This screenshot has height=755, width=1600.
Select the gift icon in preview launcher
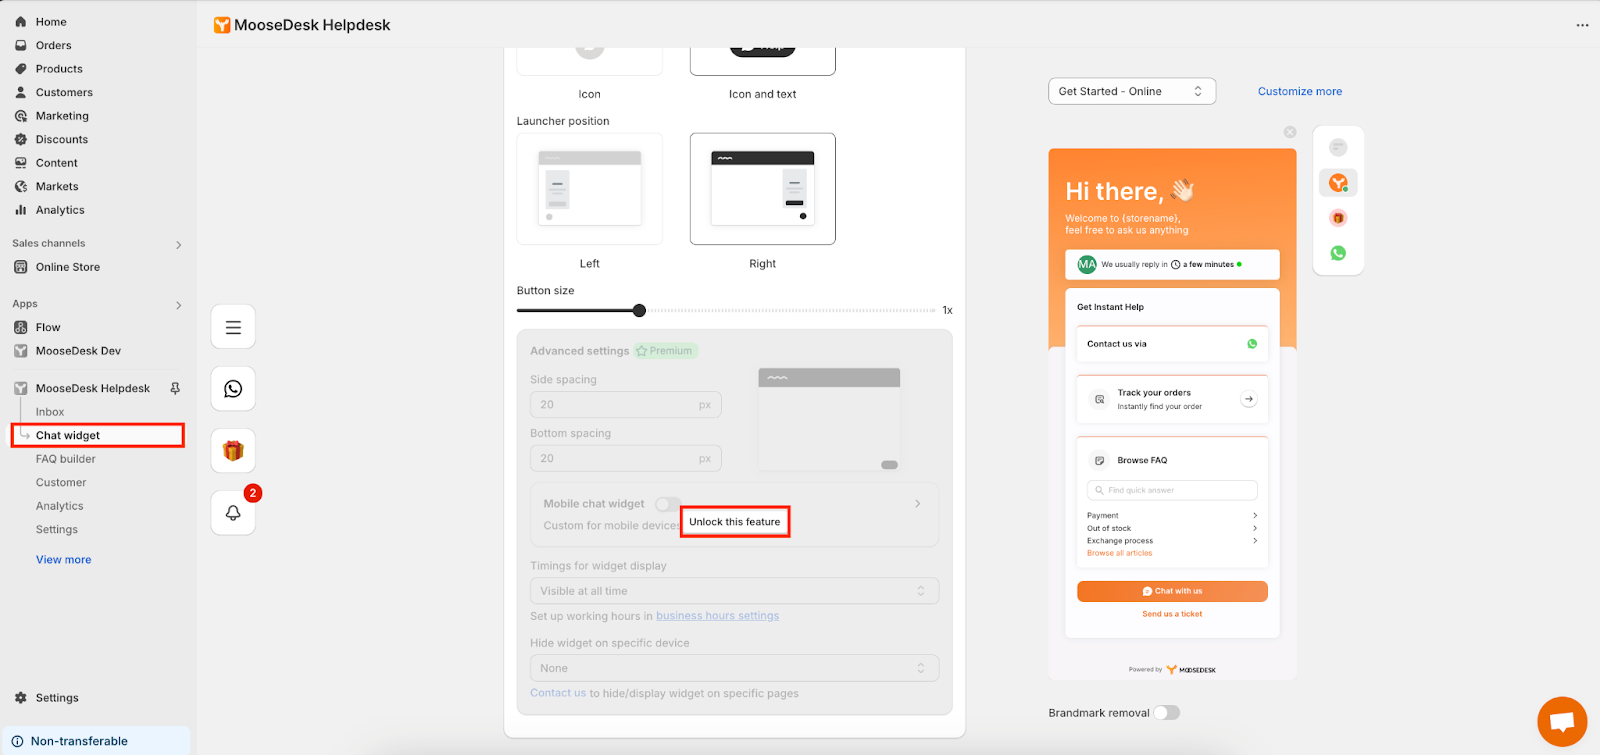click(1338, 218)
